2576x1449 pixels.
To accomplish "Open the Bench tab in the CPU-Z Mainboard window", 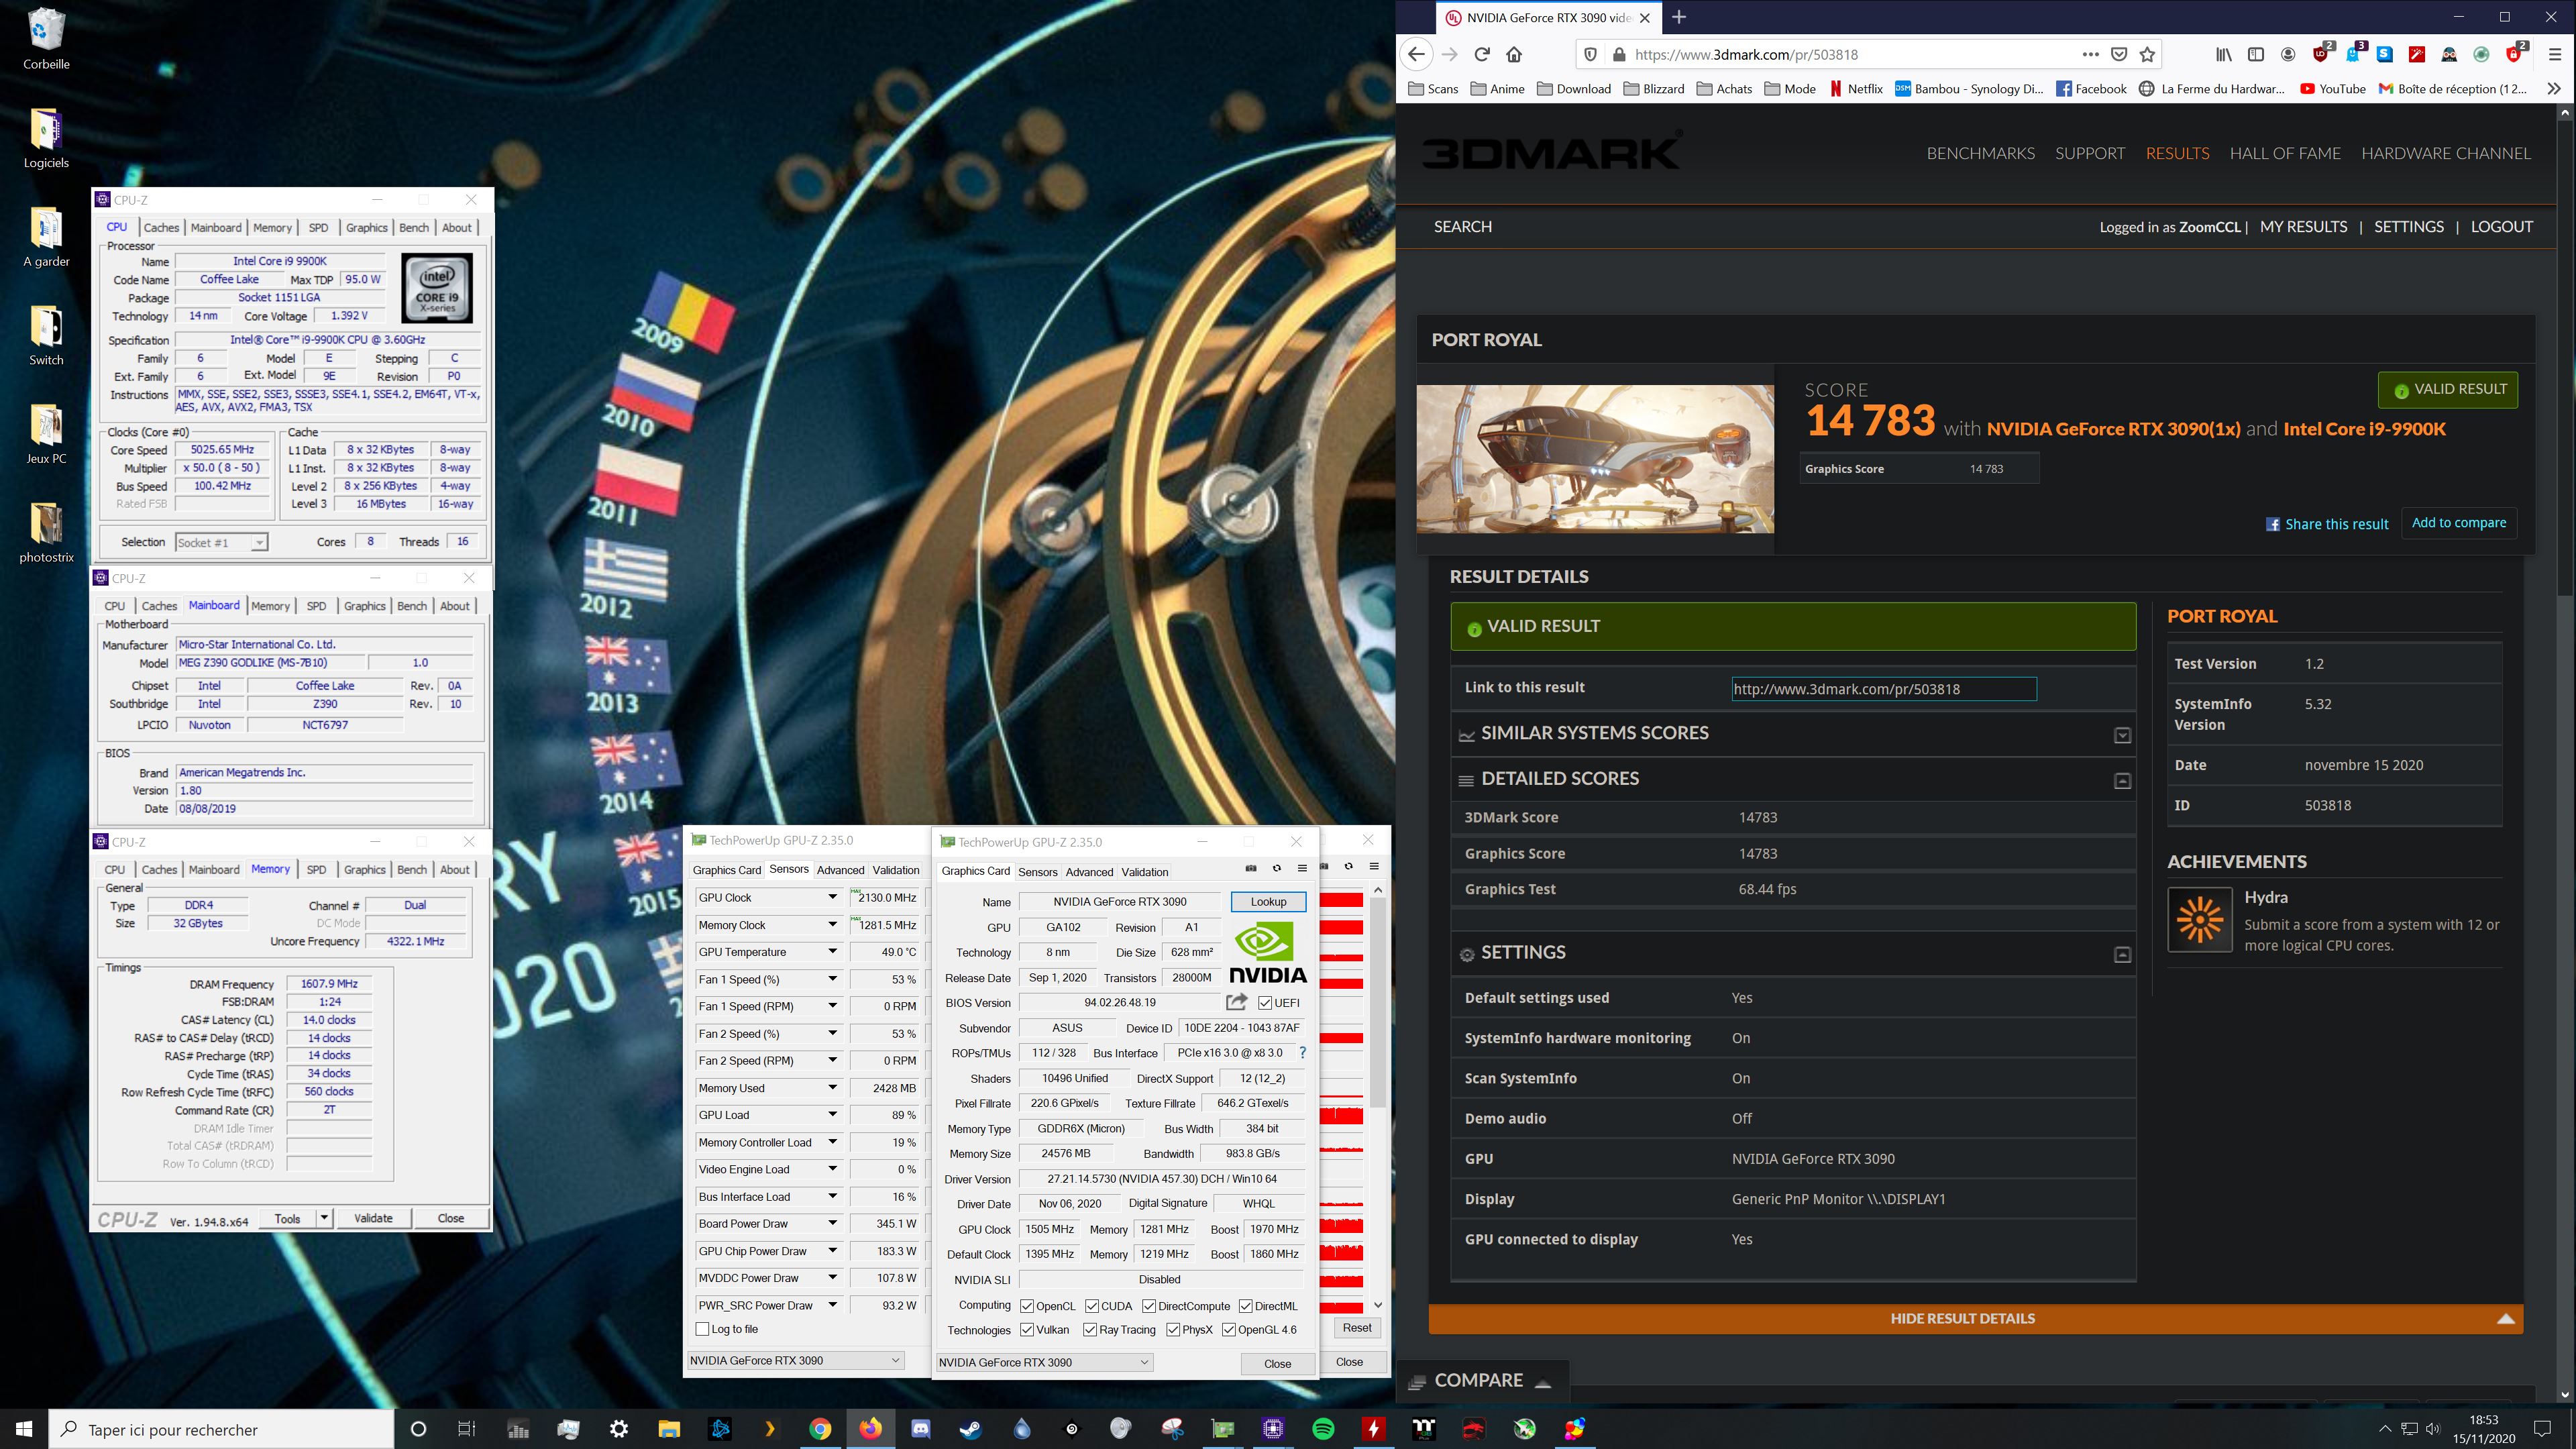I will pyautogui.click(x=412, y=605).
